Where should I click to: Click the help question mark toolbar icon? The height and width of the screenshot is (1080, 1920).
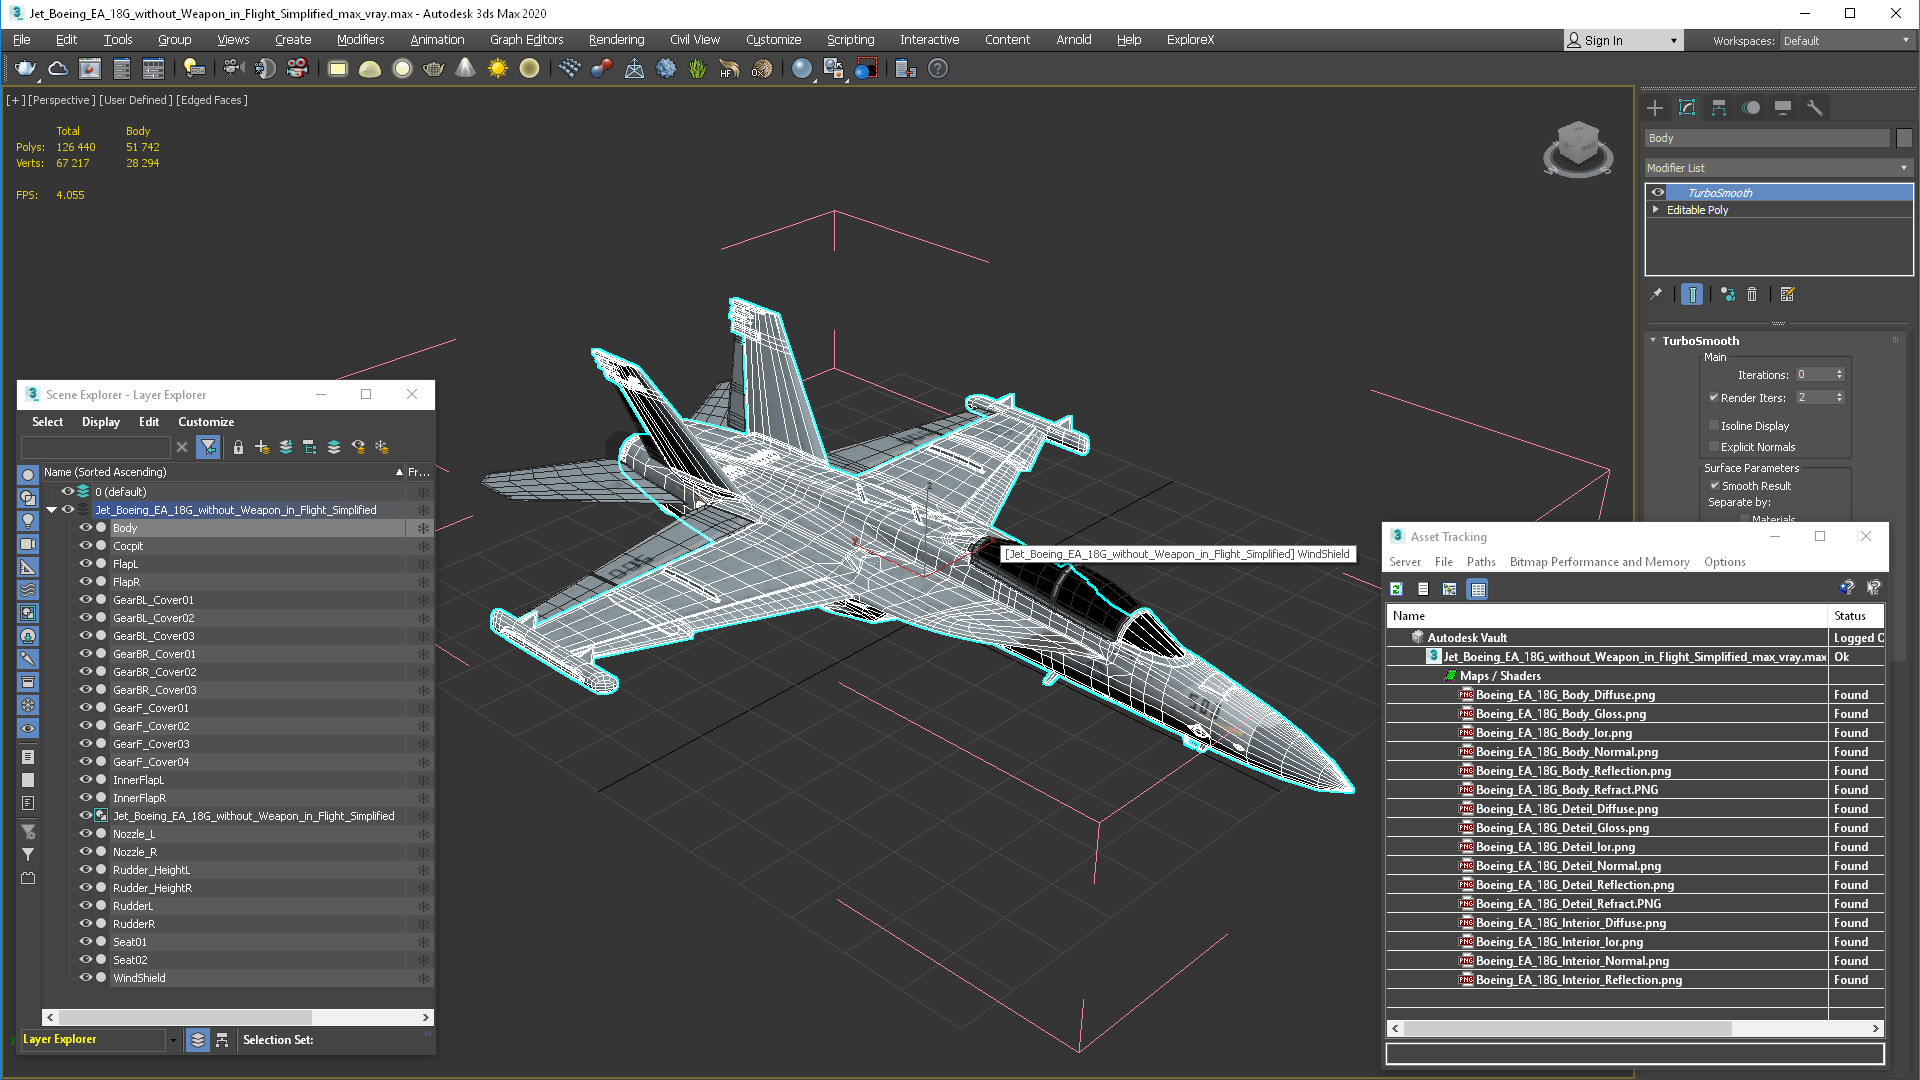tap(937, 69)
